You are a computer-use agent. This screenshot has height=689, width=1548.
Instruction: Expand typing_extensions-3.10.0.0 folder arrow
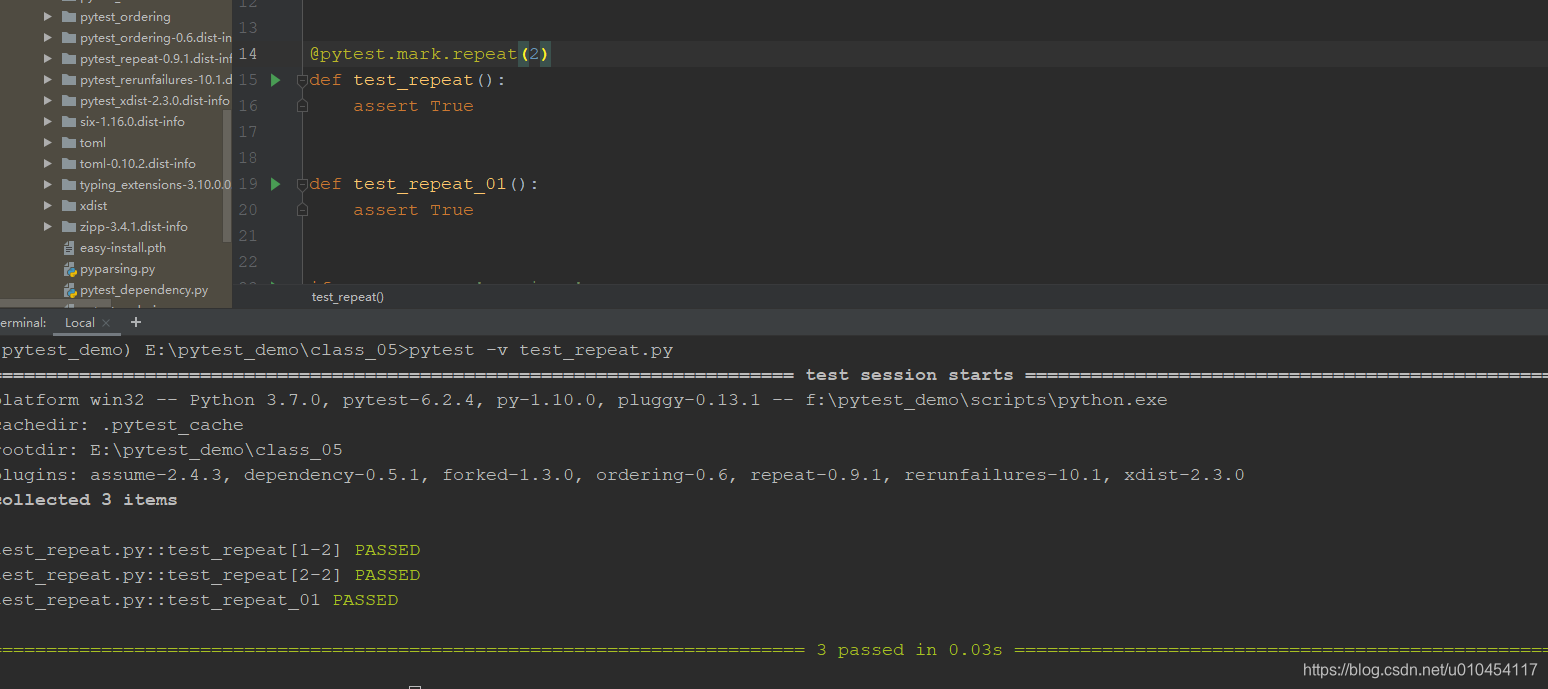tap(47, 185)
